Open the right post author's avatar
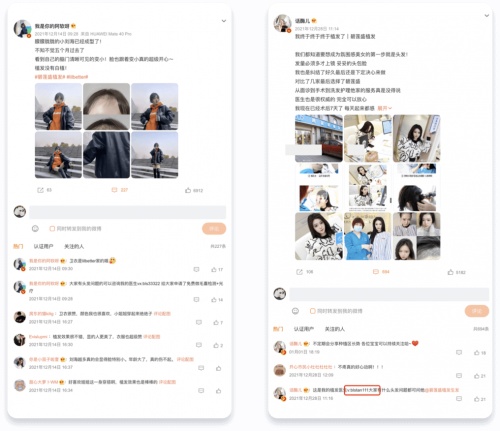Image resolution: width=500 pixels, height=431 pixels. pyautogui.click(x=282, y=23)
